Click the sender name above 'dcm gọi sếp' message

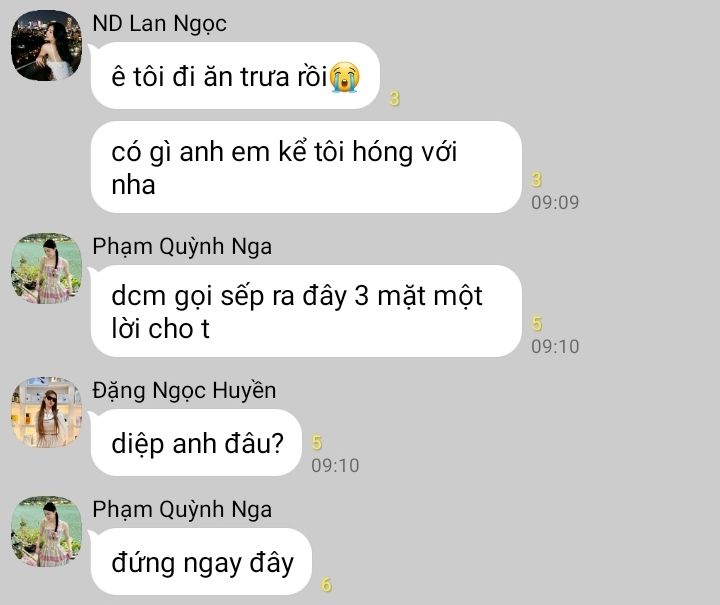pos(182,246)
